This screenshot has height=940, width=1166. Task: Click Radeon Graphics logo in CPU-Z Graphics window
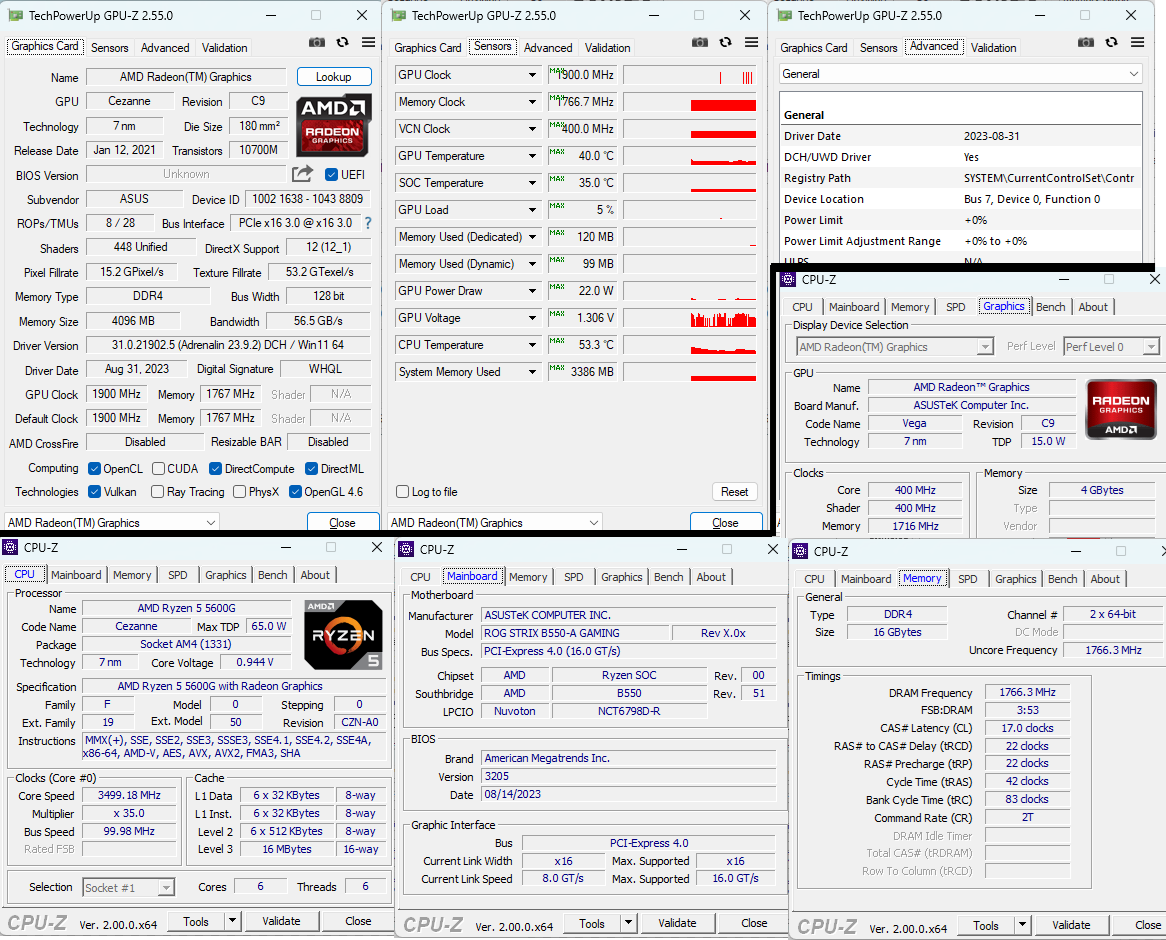tap(1121, 409)
